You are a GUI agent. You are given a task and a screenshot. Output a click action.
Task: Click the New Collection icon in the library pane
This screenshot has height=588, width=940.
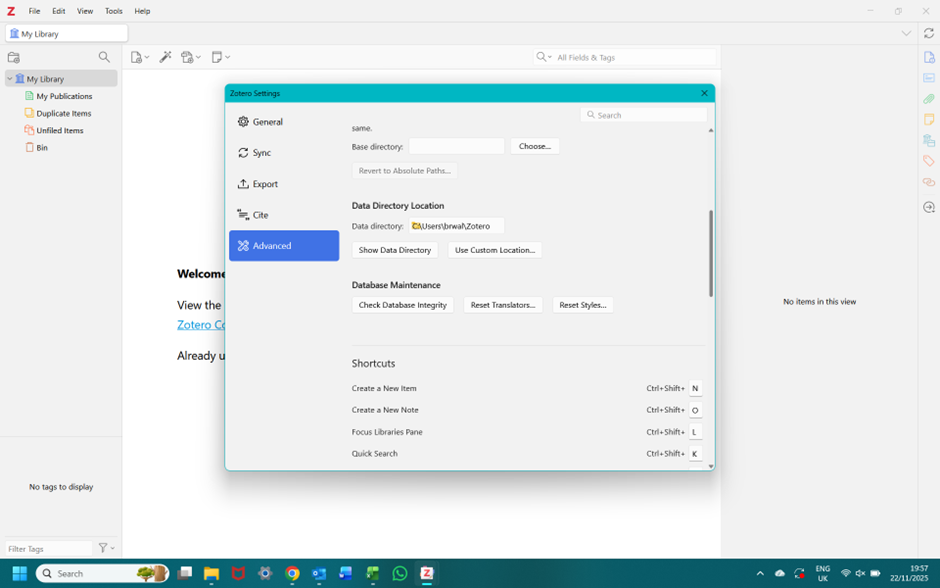tap(14, 58)
